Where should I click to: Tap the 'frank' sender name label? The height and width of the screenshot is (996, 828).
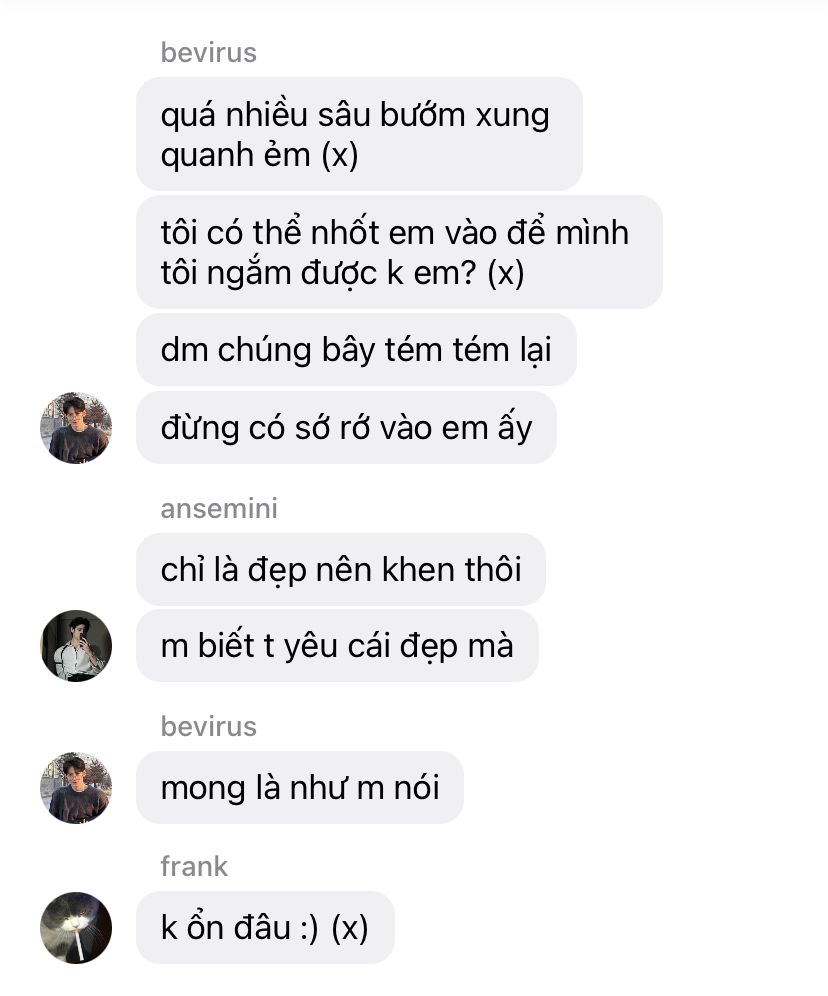point(194,866)
